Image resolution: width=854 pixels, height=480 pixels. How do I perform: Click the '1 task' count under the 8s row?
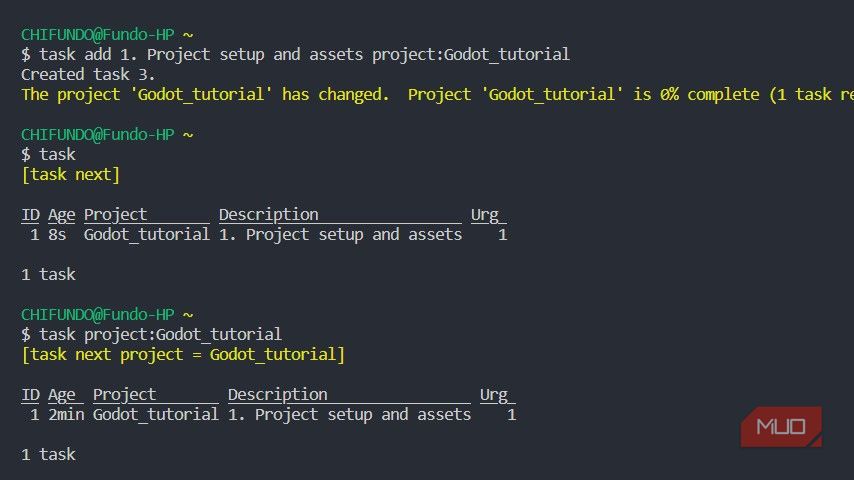tap(48, 274)
